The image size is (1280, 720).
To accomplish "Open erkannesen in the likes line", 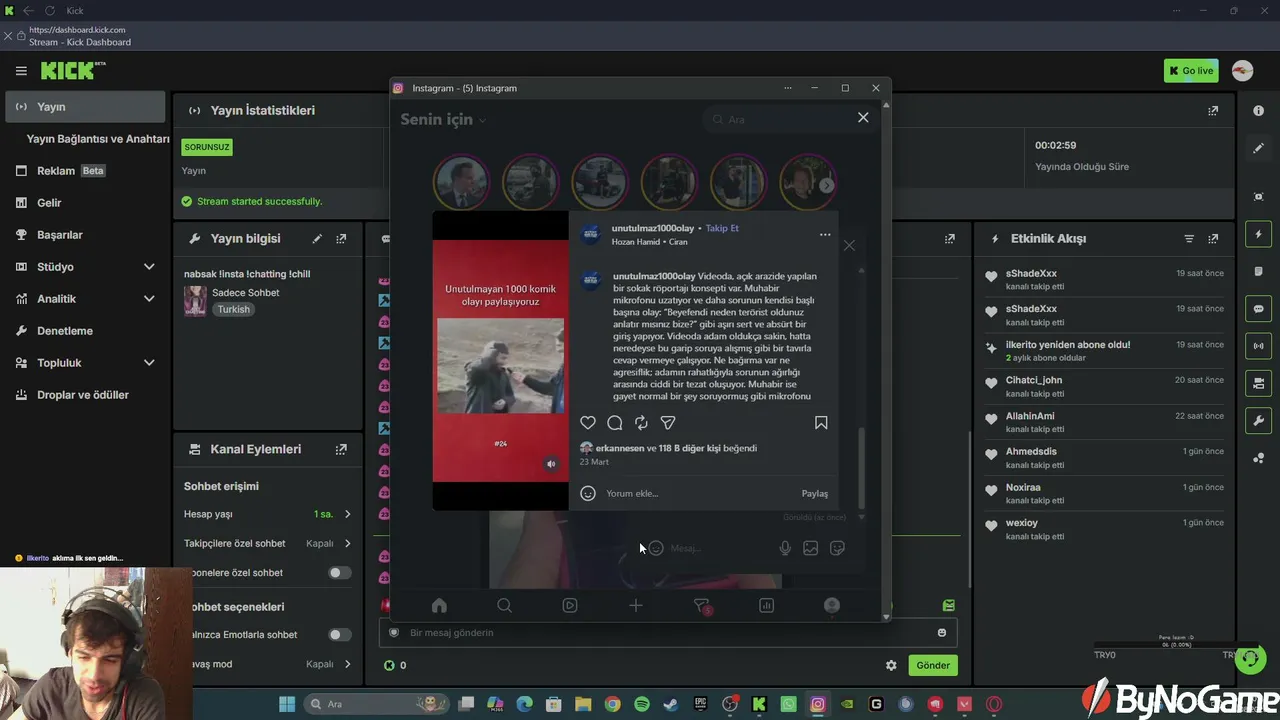I will [620, 448].
